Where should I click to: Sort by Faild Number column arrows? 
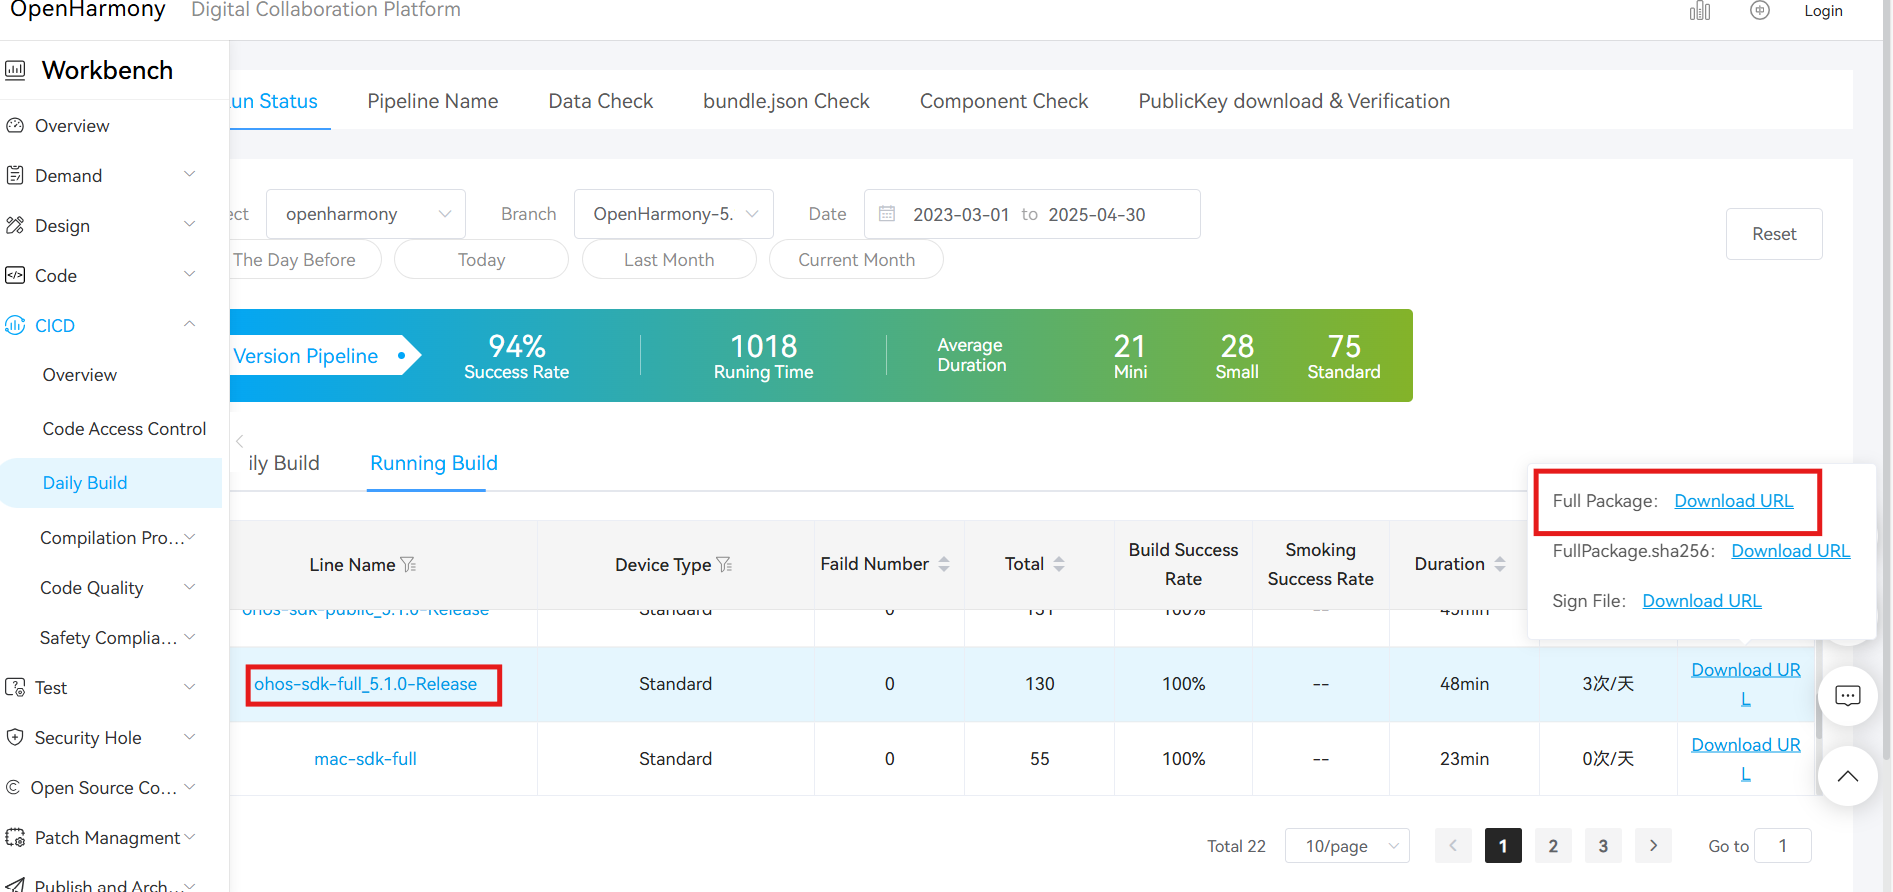(943, 565)
